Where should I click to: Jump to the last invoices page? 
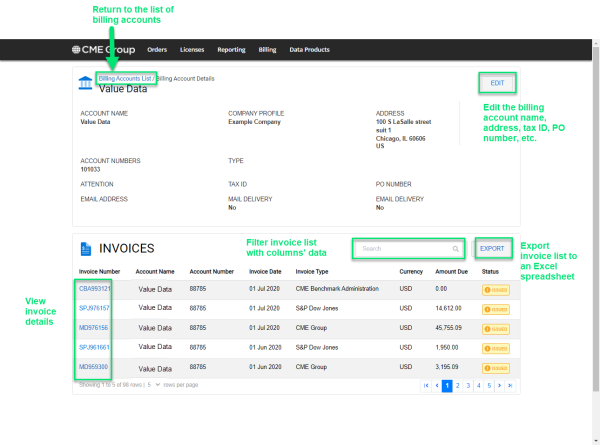coord(510,385)
